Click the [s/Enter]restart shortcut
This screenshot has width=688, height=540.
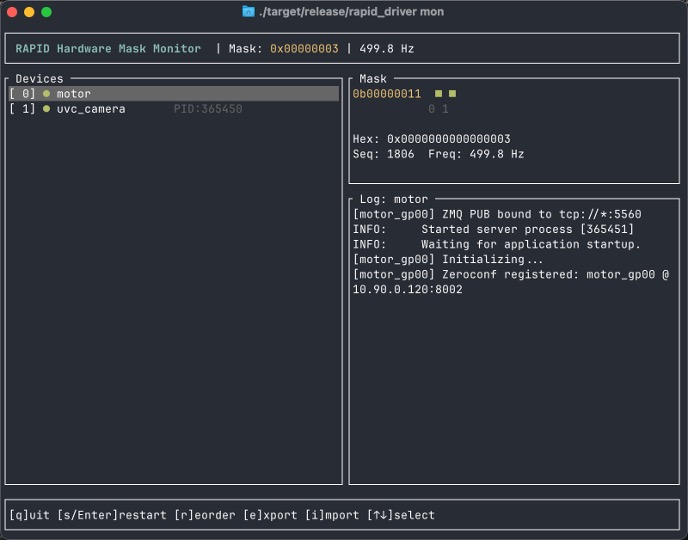pos(111,515)
